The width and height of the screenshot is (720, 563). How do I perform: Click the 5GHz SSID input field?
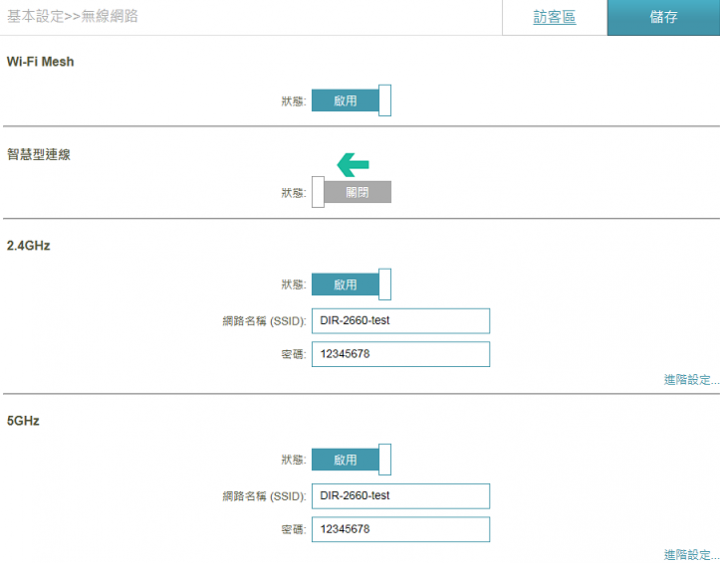coord(401,496)
